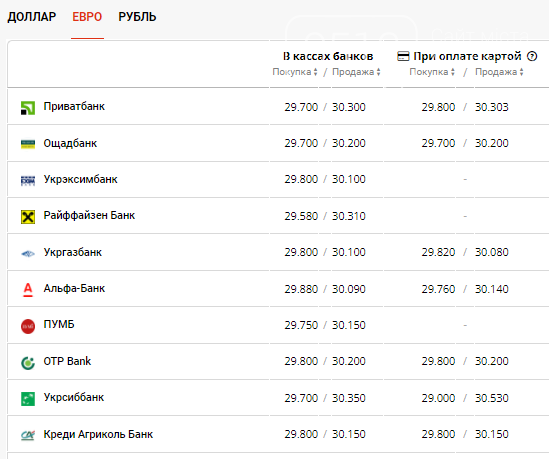Image resolution: width=549 pixels, height=459 pixels.
Task: Switch to the РУБЛЬ tab
Action: click(137, 16)
